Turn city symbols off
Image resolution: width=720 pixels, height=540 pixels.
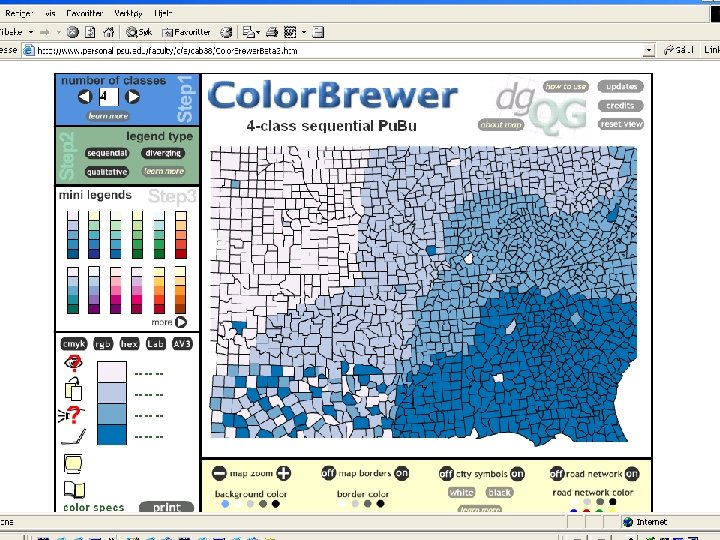(446, 473)
